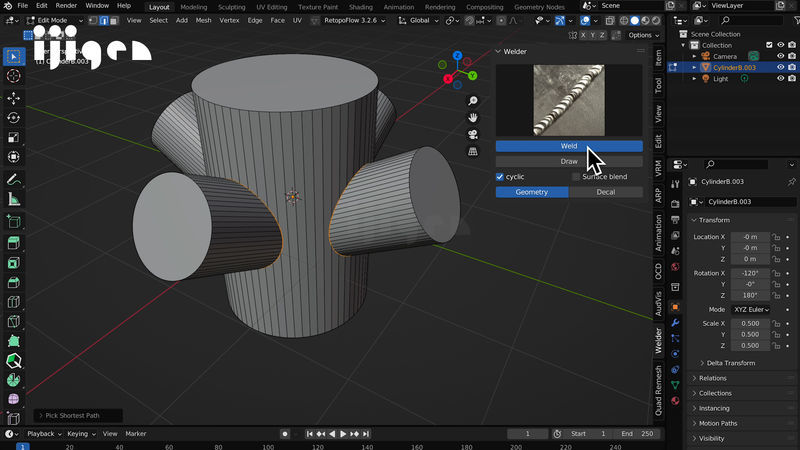
Task: Uncheck the cyclic checkbox
Action: click(x=501, y=177)
